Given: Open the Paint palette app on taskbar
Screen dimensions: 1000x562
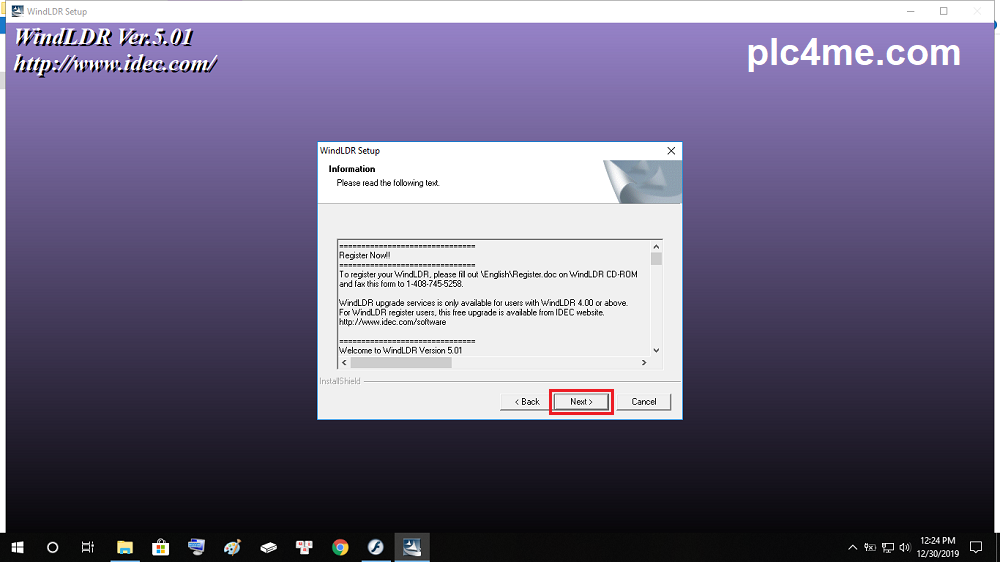Looking at the screenshot, I should [x=233, y=547].
